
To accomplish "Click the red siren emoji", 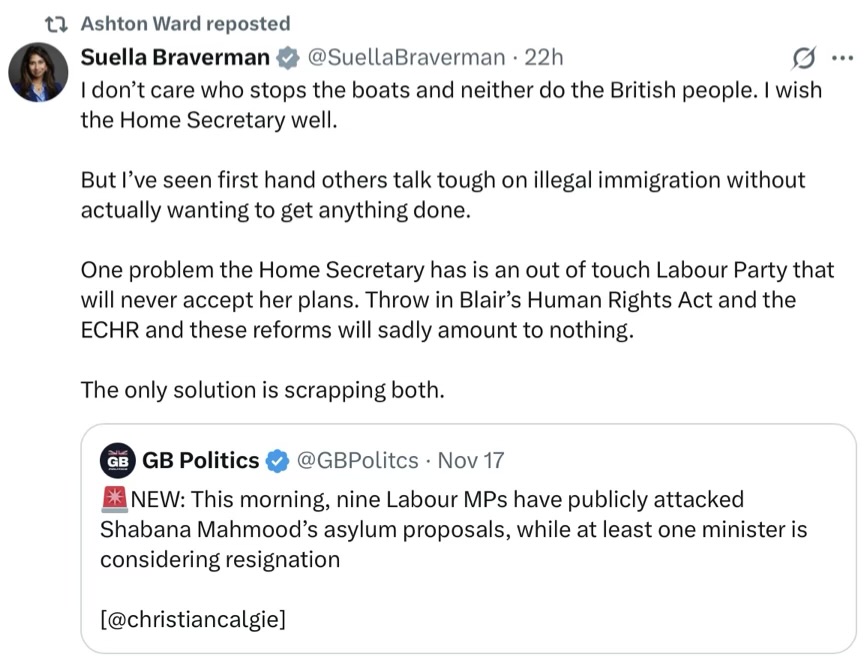I will click(113, 499).
